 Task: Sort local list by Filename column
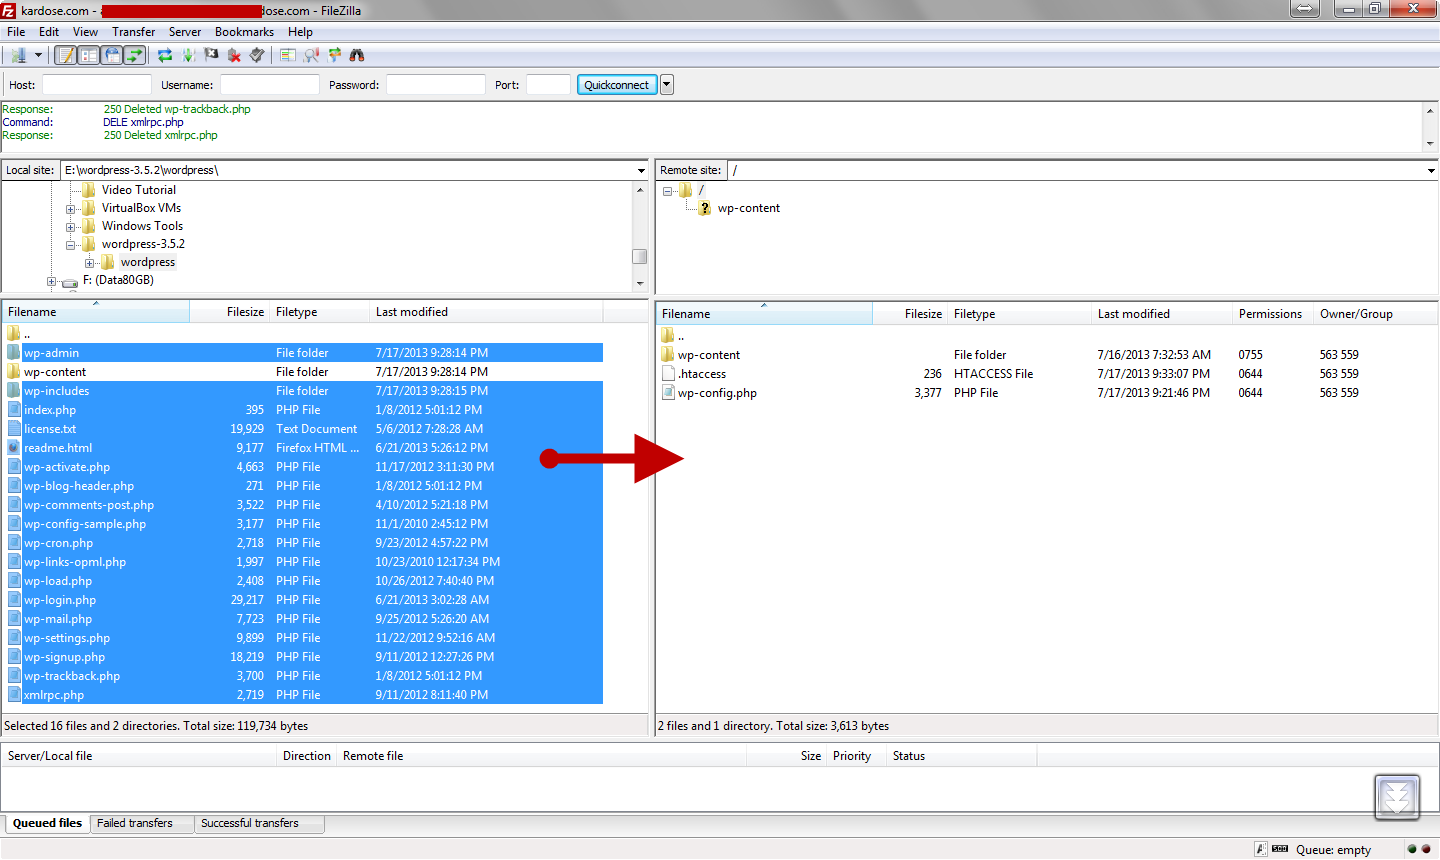(x=95, y=312)
